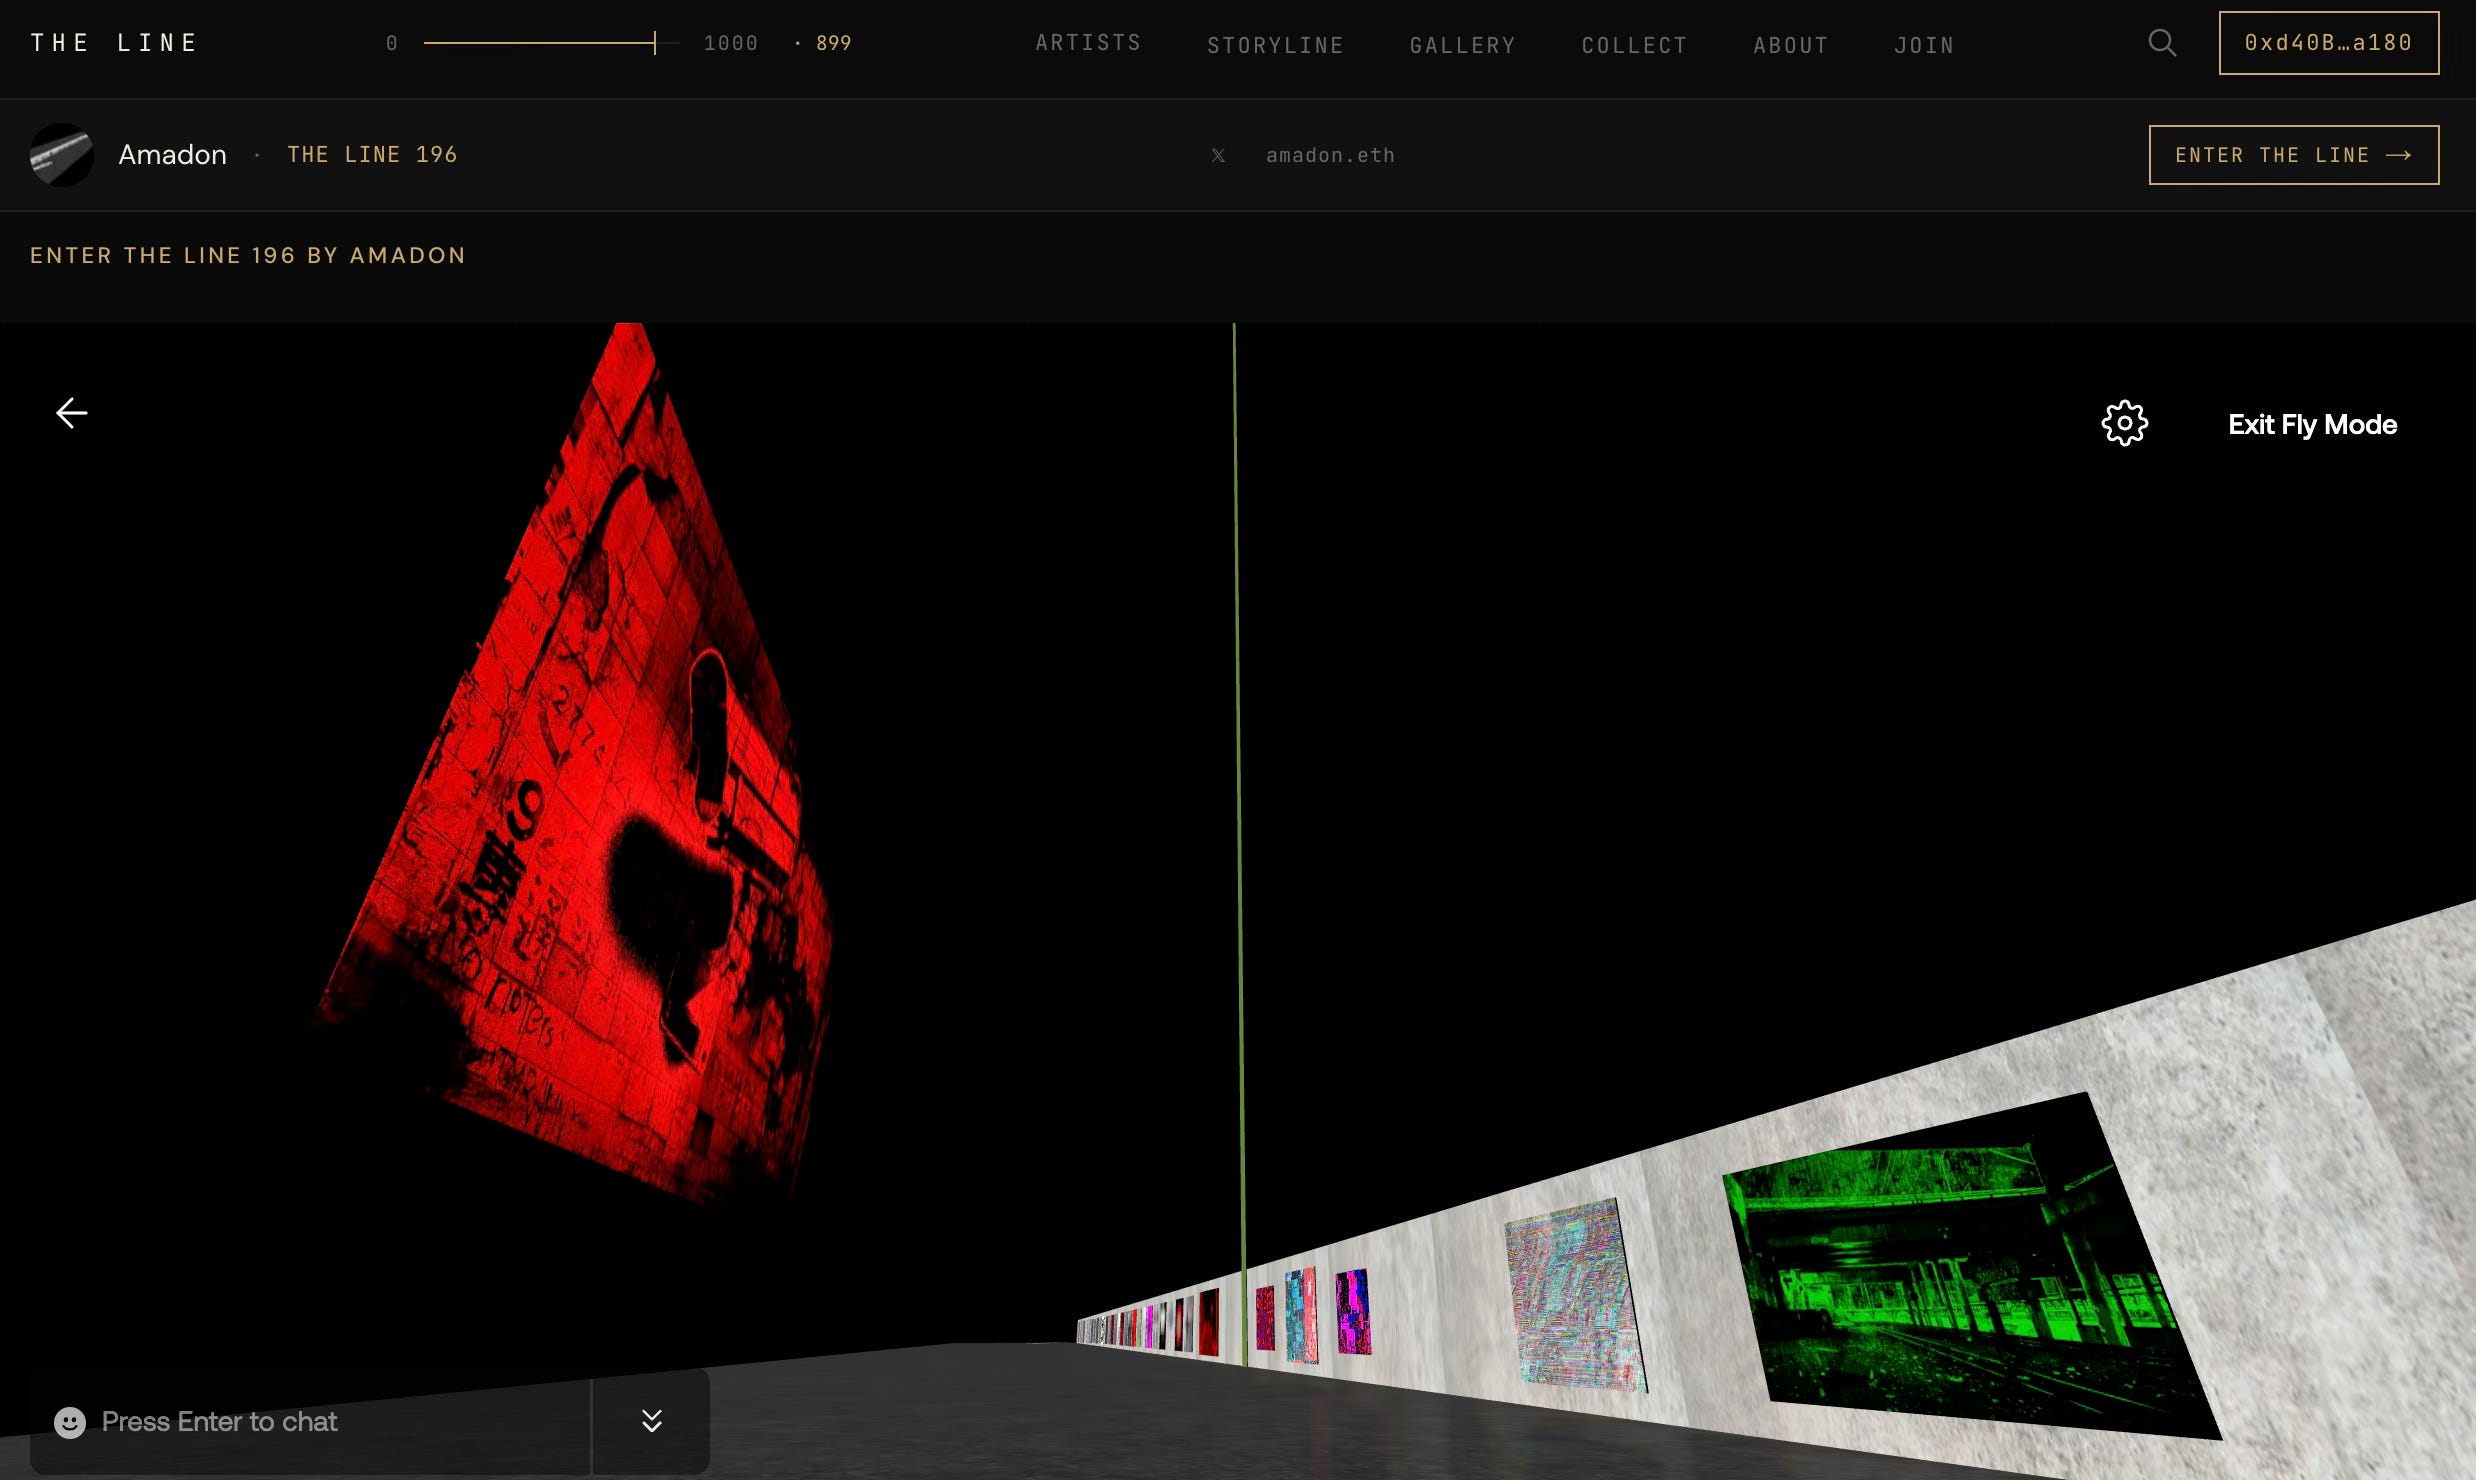This screenshot has width=2476, height=1480.
Task: Click the back arrow icon
Action: [x=71, y=413]
